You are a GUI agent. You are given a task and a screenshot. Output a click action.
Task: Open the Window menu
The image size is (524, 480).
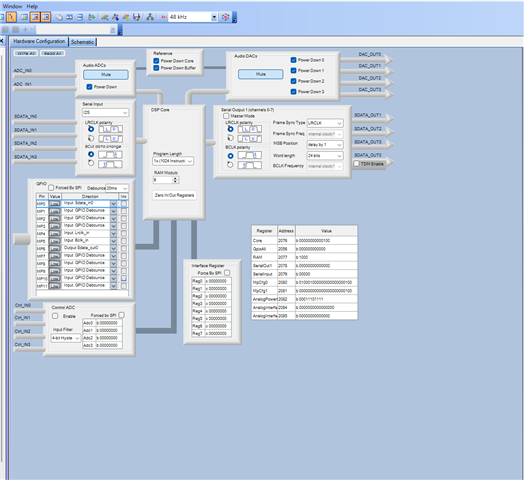point(12,6)
